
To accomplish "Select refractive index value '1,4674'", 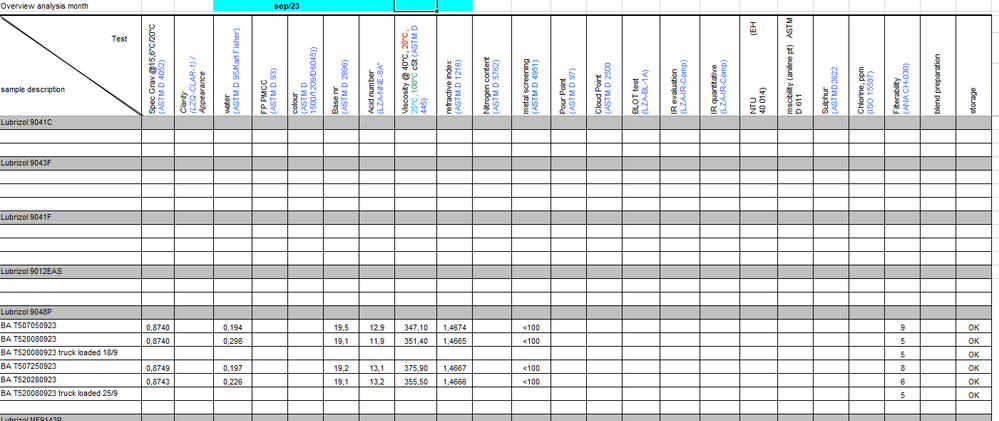I will tap(455, 327).
